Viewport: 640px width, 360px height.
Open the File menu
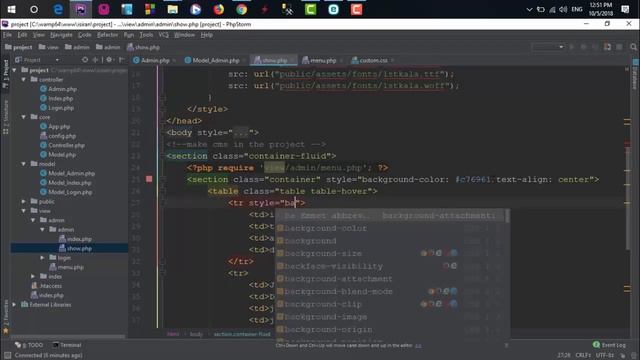(7, 35)
